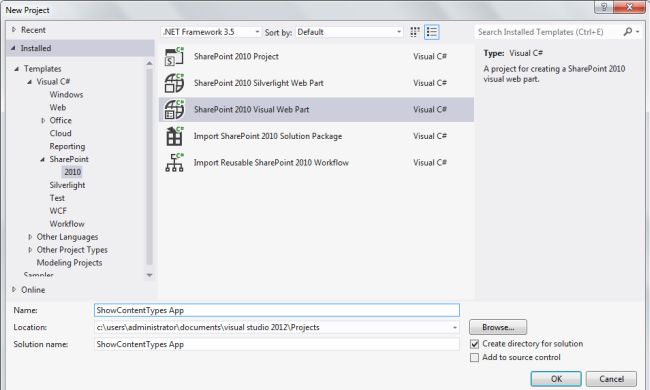This screenshot has width=650, height=390.
Task: Click the Import Reusable SharePoint 2010 Workflow icon
Action: point(174,162)
